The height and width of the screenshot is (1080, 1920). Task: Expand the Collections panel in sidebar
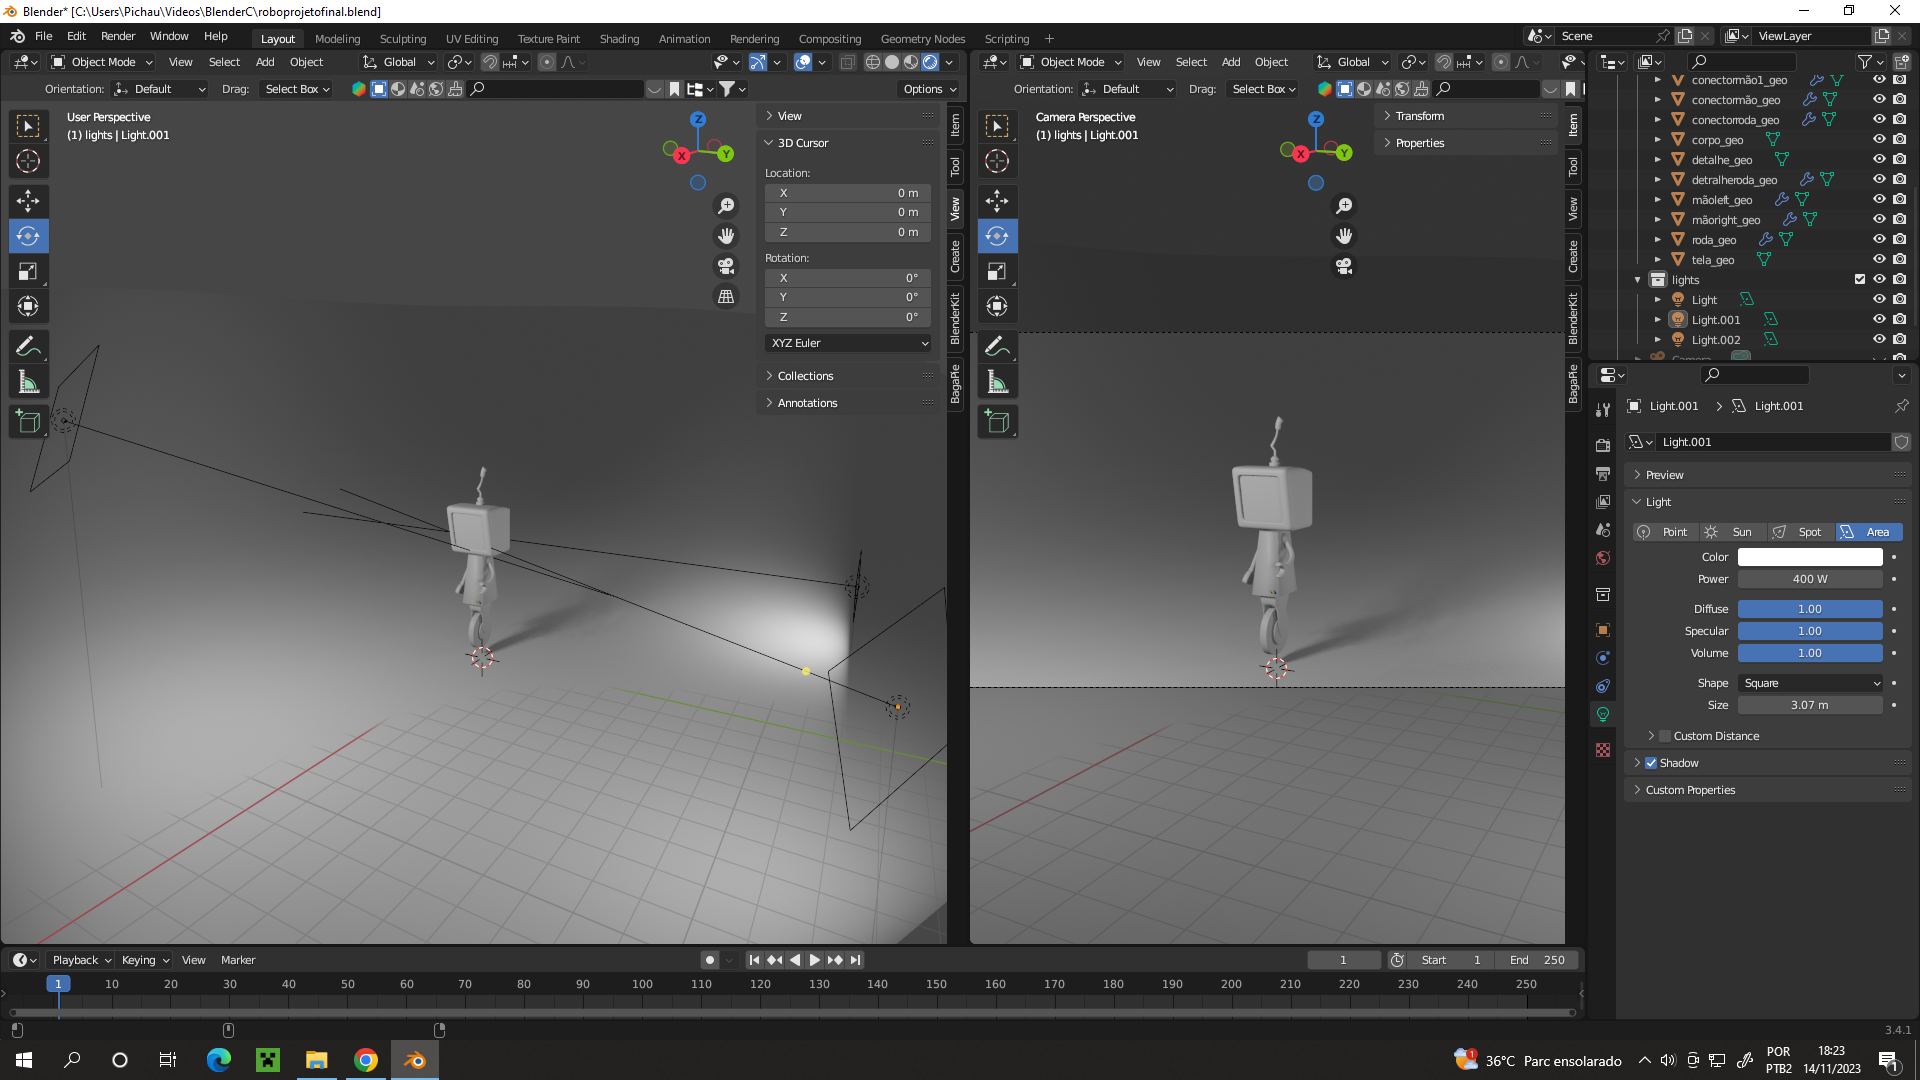pos(805,376)
